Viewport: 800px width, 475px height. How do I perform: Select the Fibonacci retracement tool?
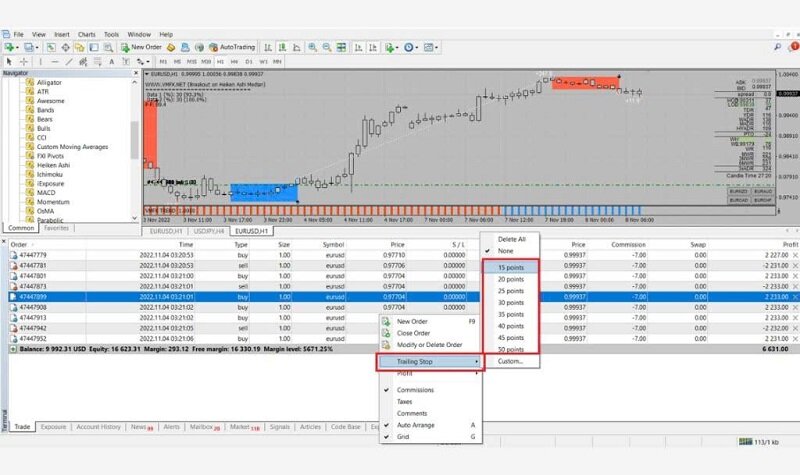(x=97, y=61)
